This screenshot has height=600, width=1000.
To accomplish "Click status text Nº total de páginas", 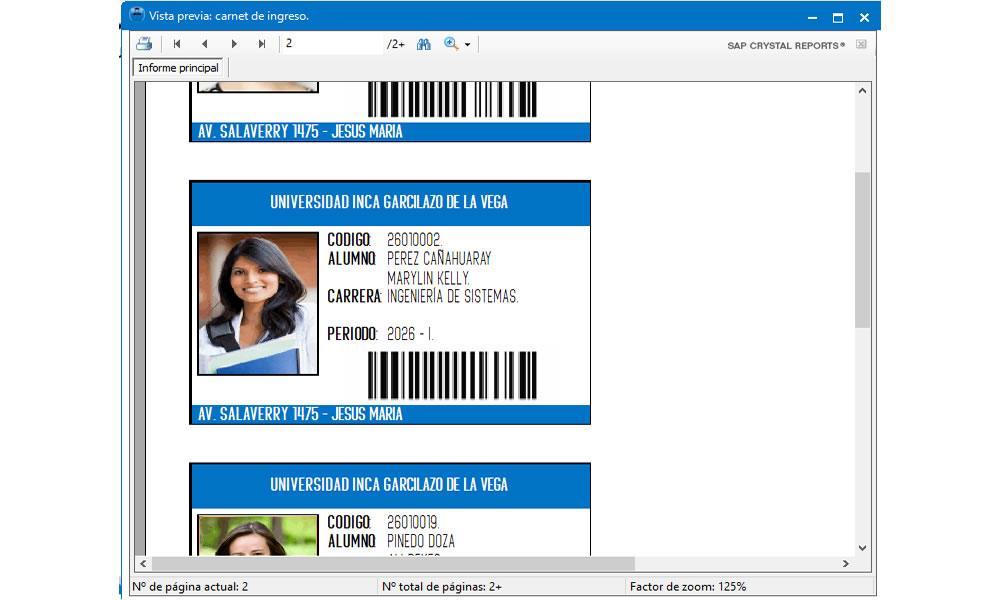I will pyautogui.click(x=441, y=587).
